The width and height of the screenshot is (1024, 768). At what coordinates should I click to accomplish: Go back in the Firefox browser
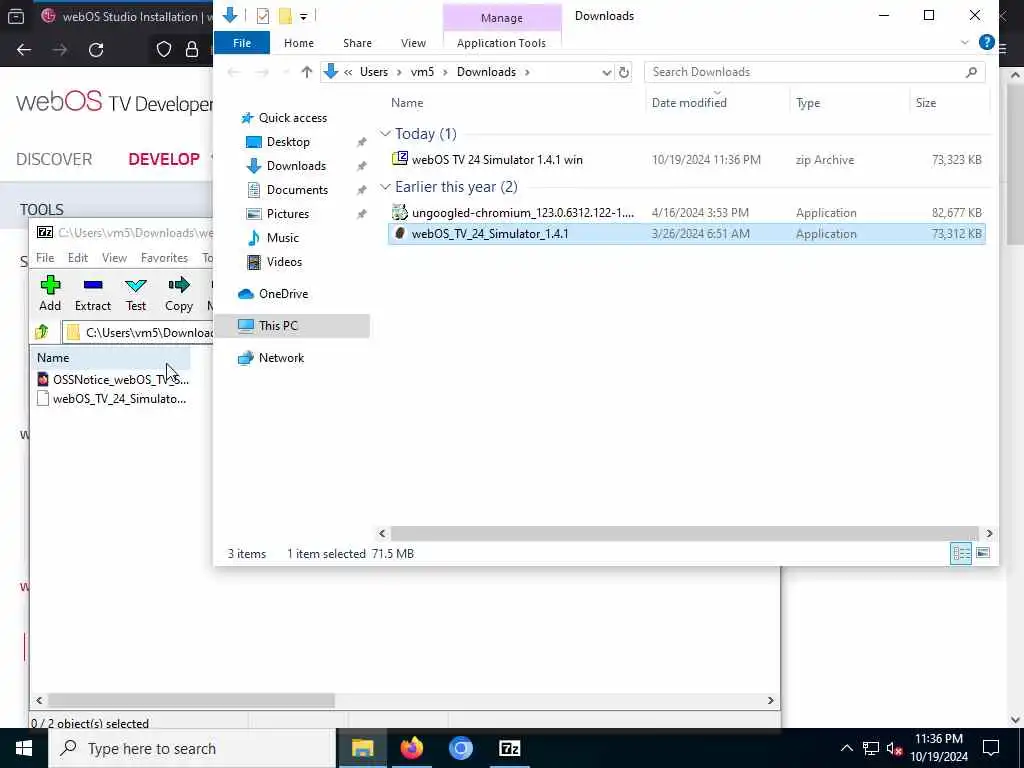(x=24, y=50)
